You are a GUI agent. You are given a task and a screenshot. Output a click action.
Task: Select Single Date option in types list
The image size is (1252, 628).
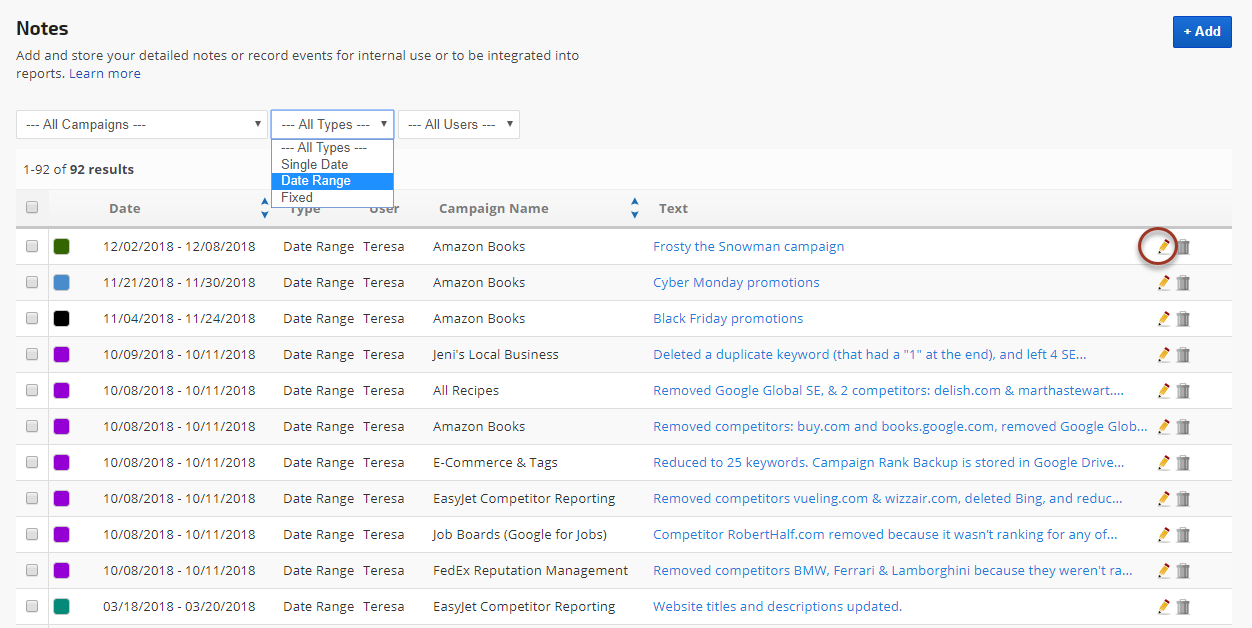point(315,164)
